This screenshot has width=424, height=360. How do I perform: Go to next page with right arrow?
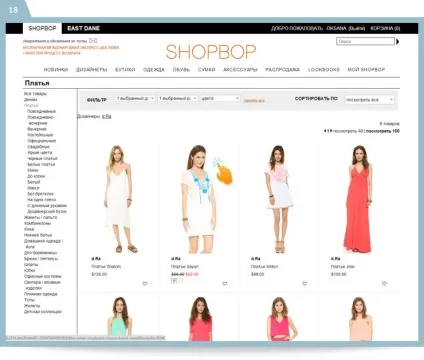point(331,131)
